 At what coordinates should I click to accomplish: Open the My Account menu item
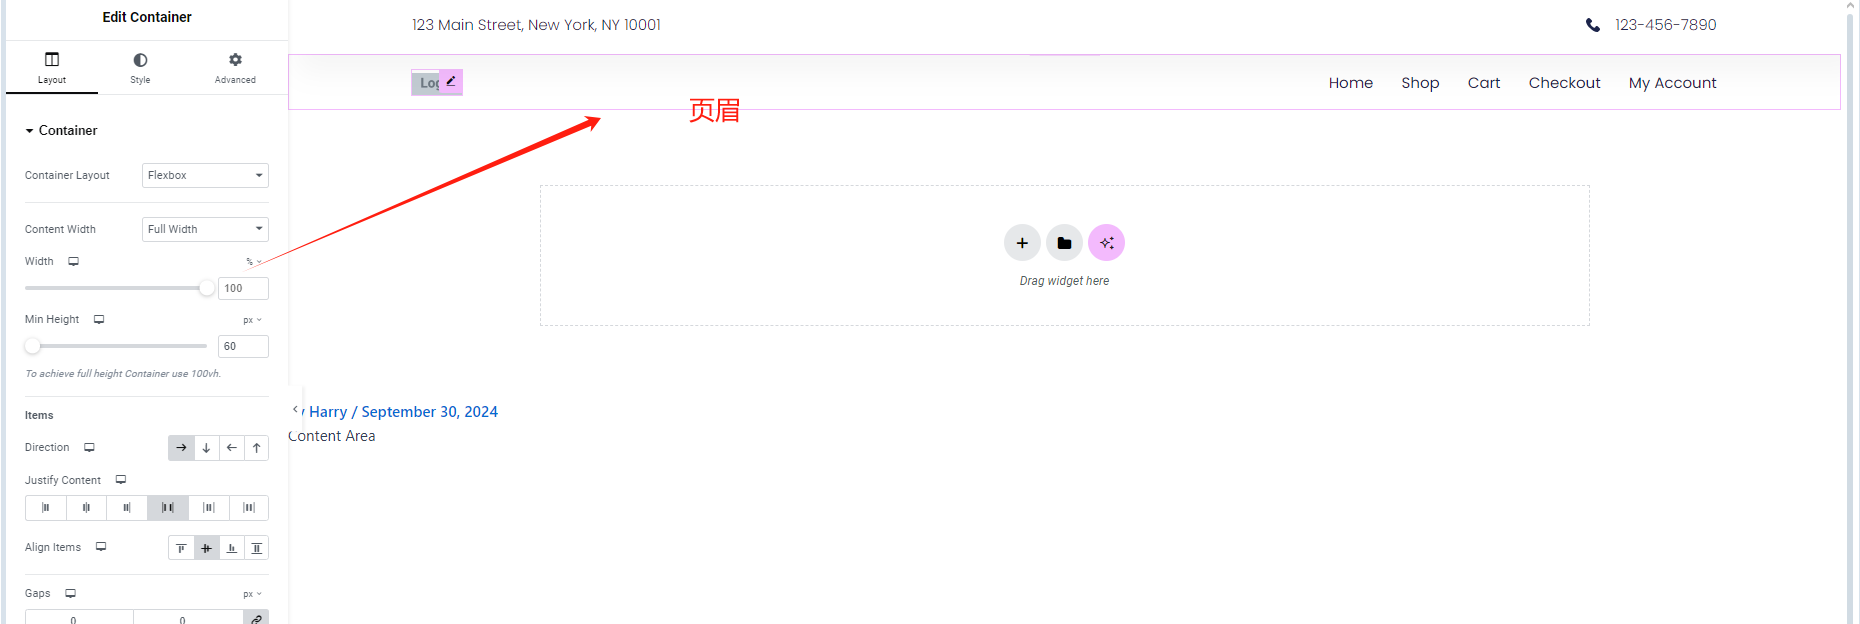[x=1672, y=83]
